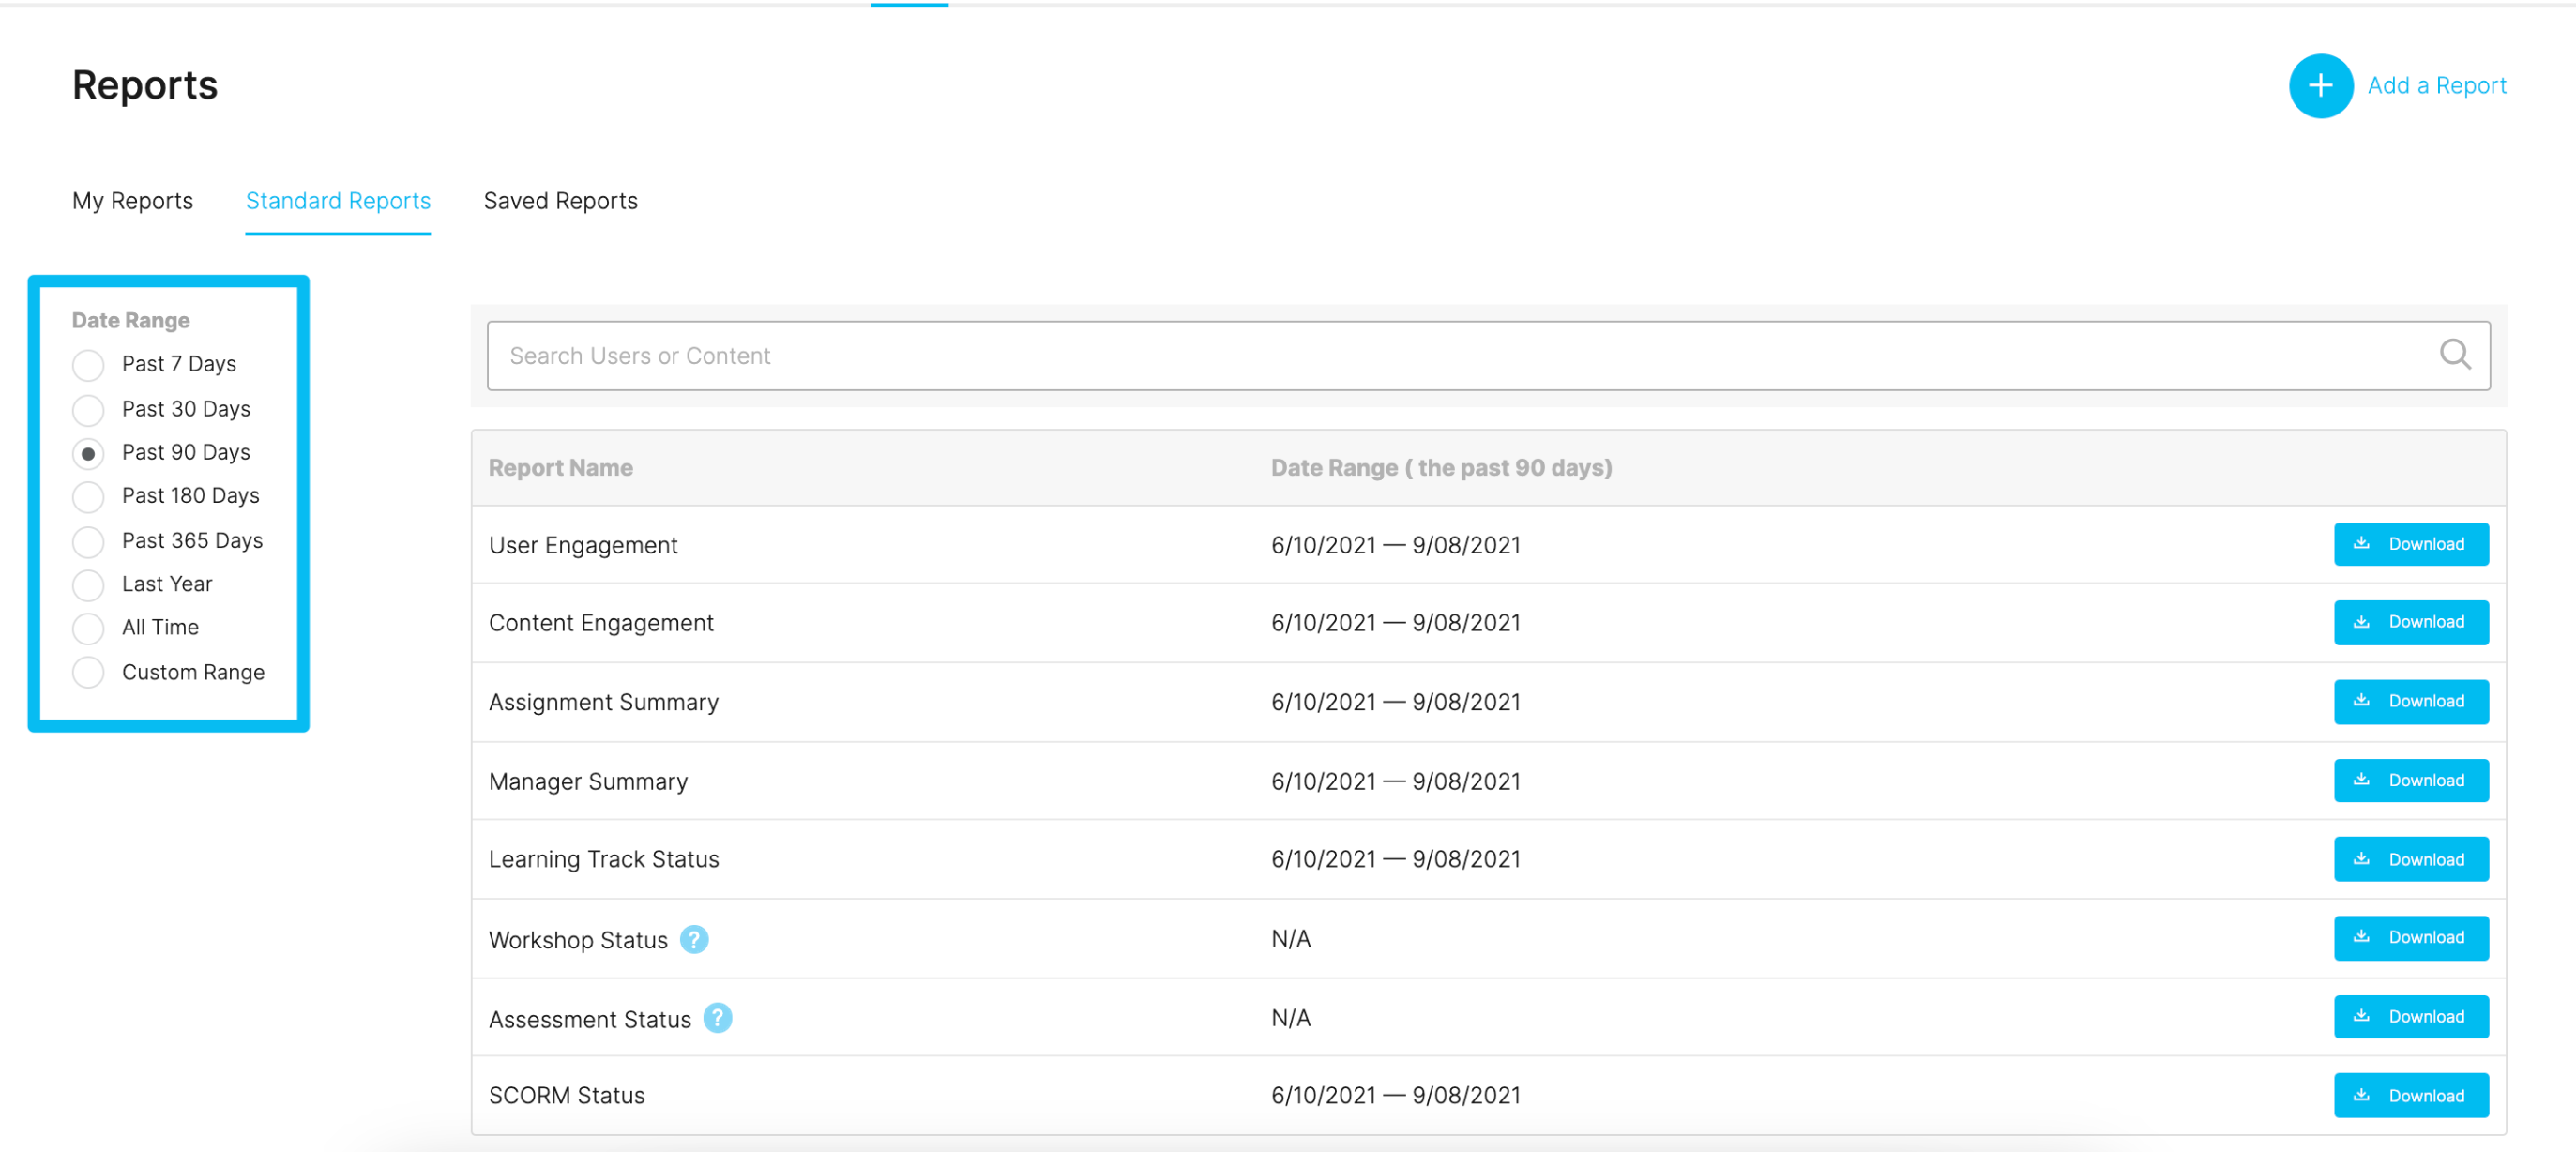Download the Assessment Status report
Image resolution: width=2576 pixels, height=1152 pixels.
pyautogui.click(x=2410, y=1017)
